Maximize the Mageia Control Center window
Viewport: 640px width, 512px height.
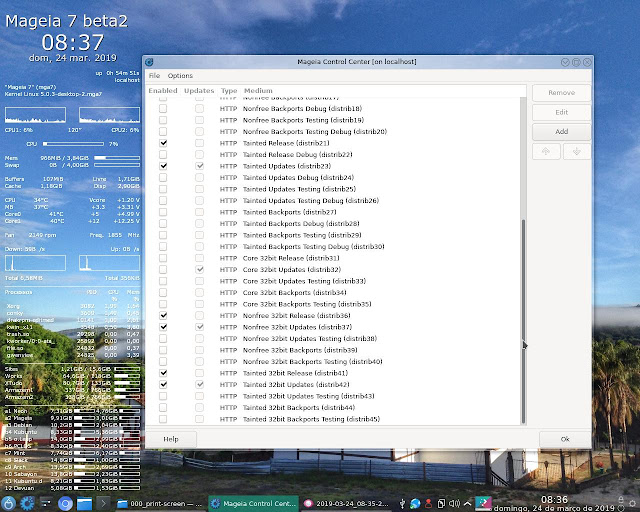(x=576, y=62)
